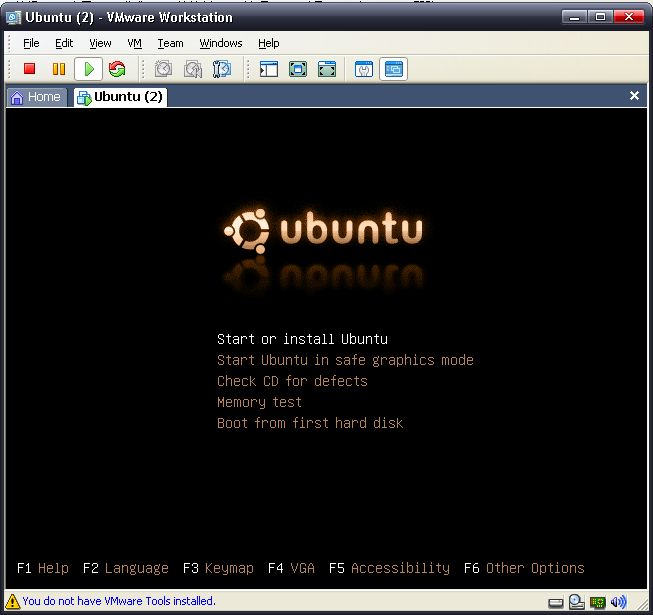Close the VMware Workstation window

click(x=628, y=17)
